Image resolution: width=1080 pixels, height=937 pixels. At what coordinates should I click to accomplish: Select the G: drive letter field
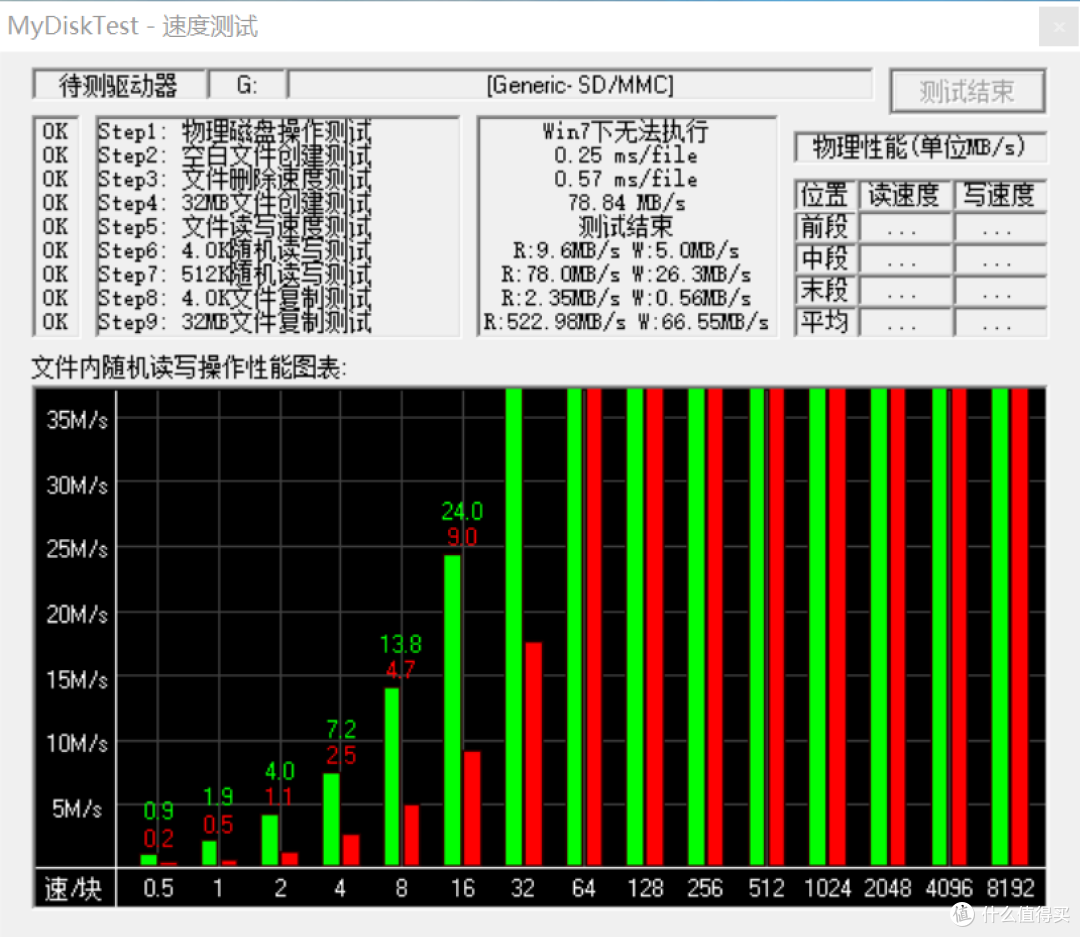coord(247,85)
